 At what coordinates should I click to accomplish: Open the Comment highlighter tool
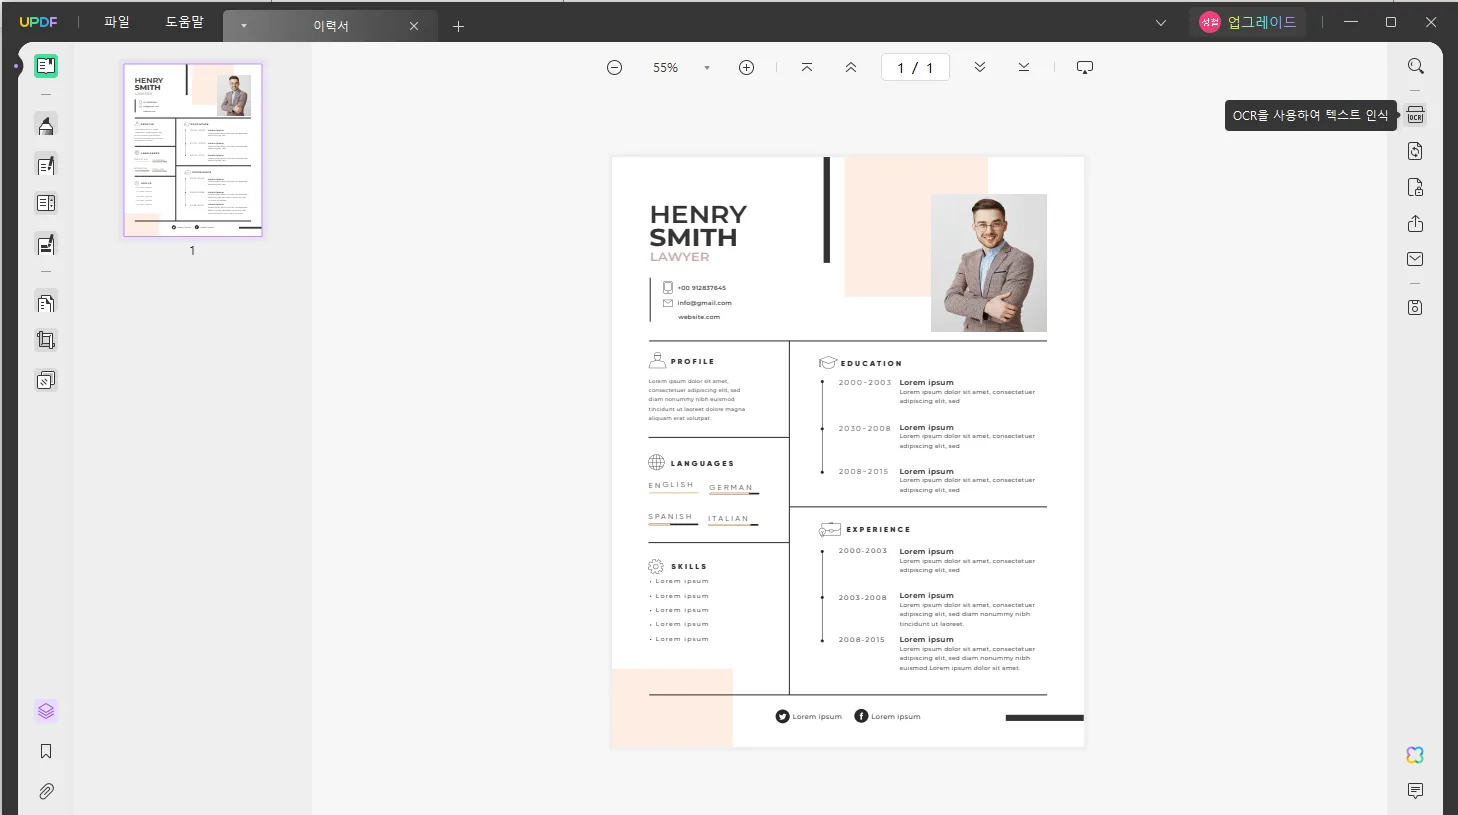click(x=46, y=125)
